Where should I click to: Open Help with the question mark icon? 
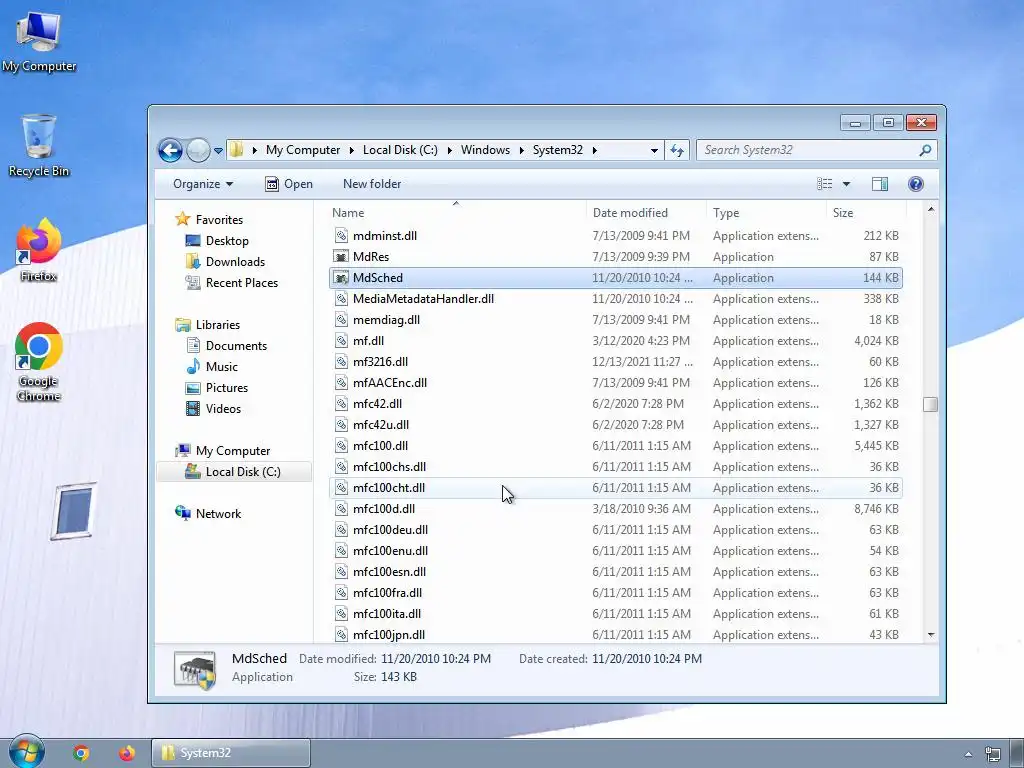[x=916, y=184]
